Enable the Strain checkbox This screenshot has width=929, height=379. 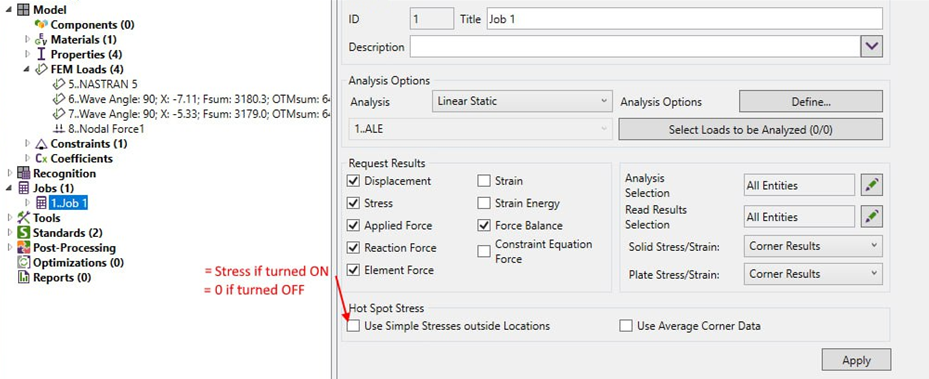(484, 181)
